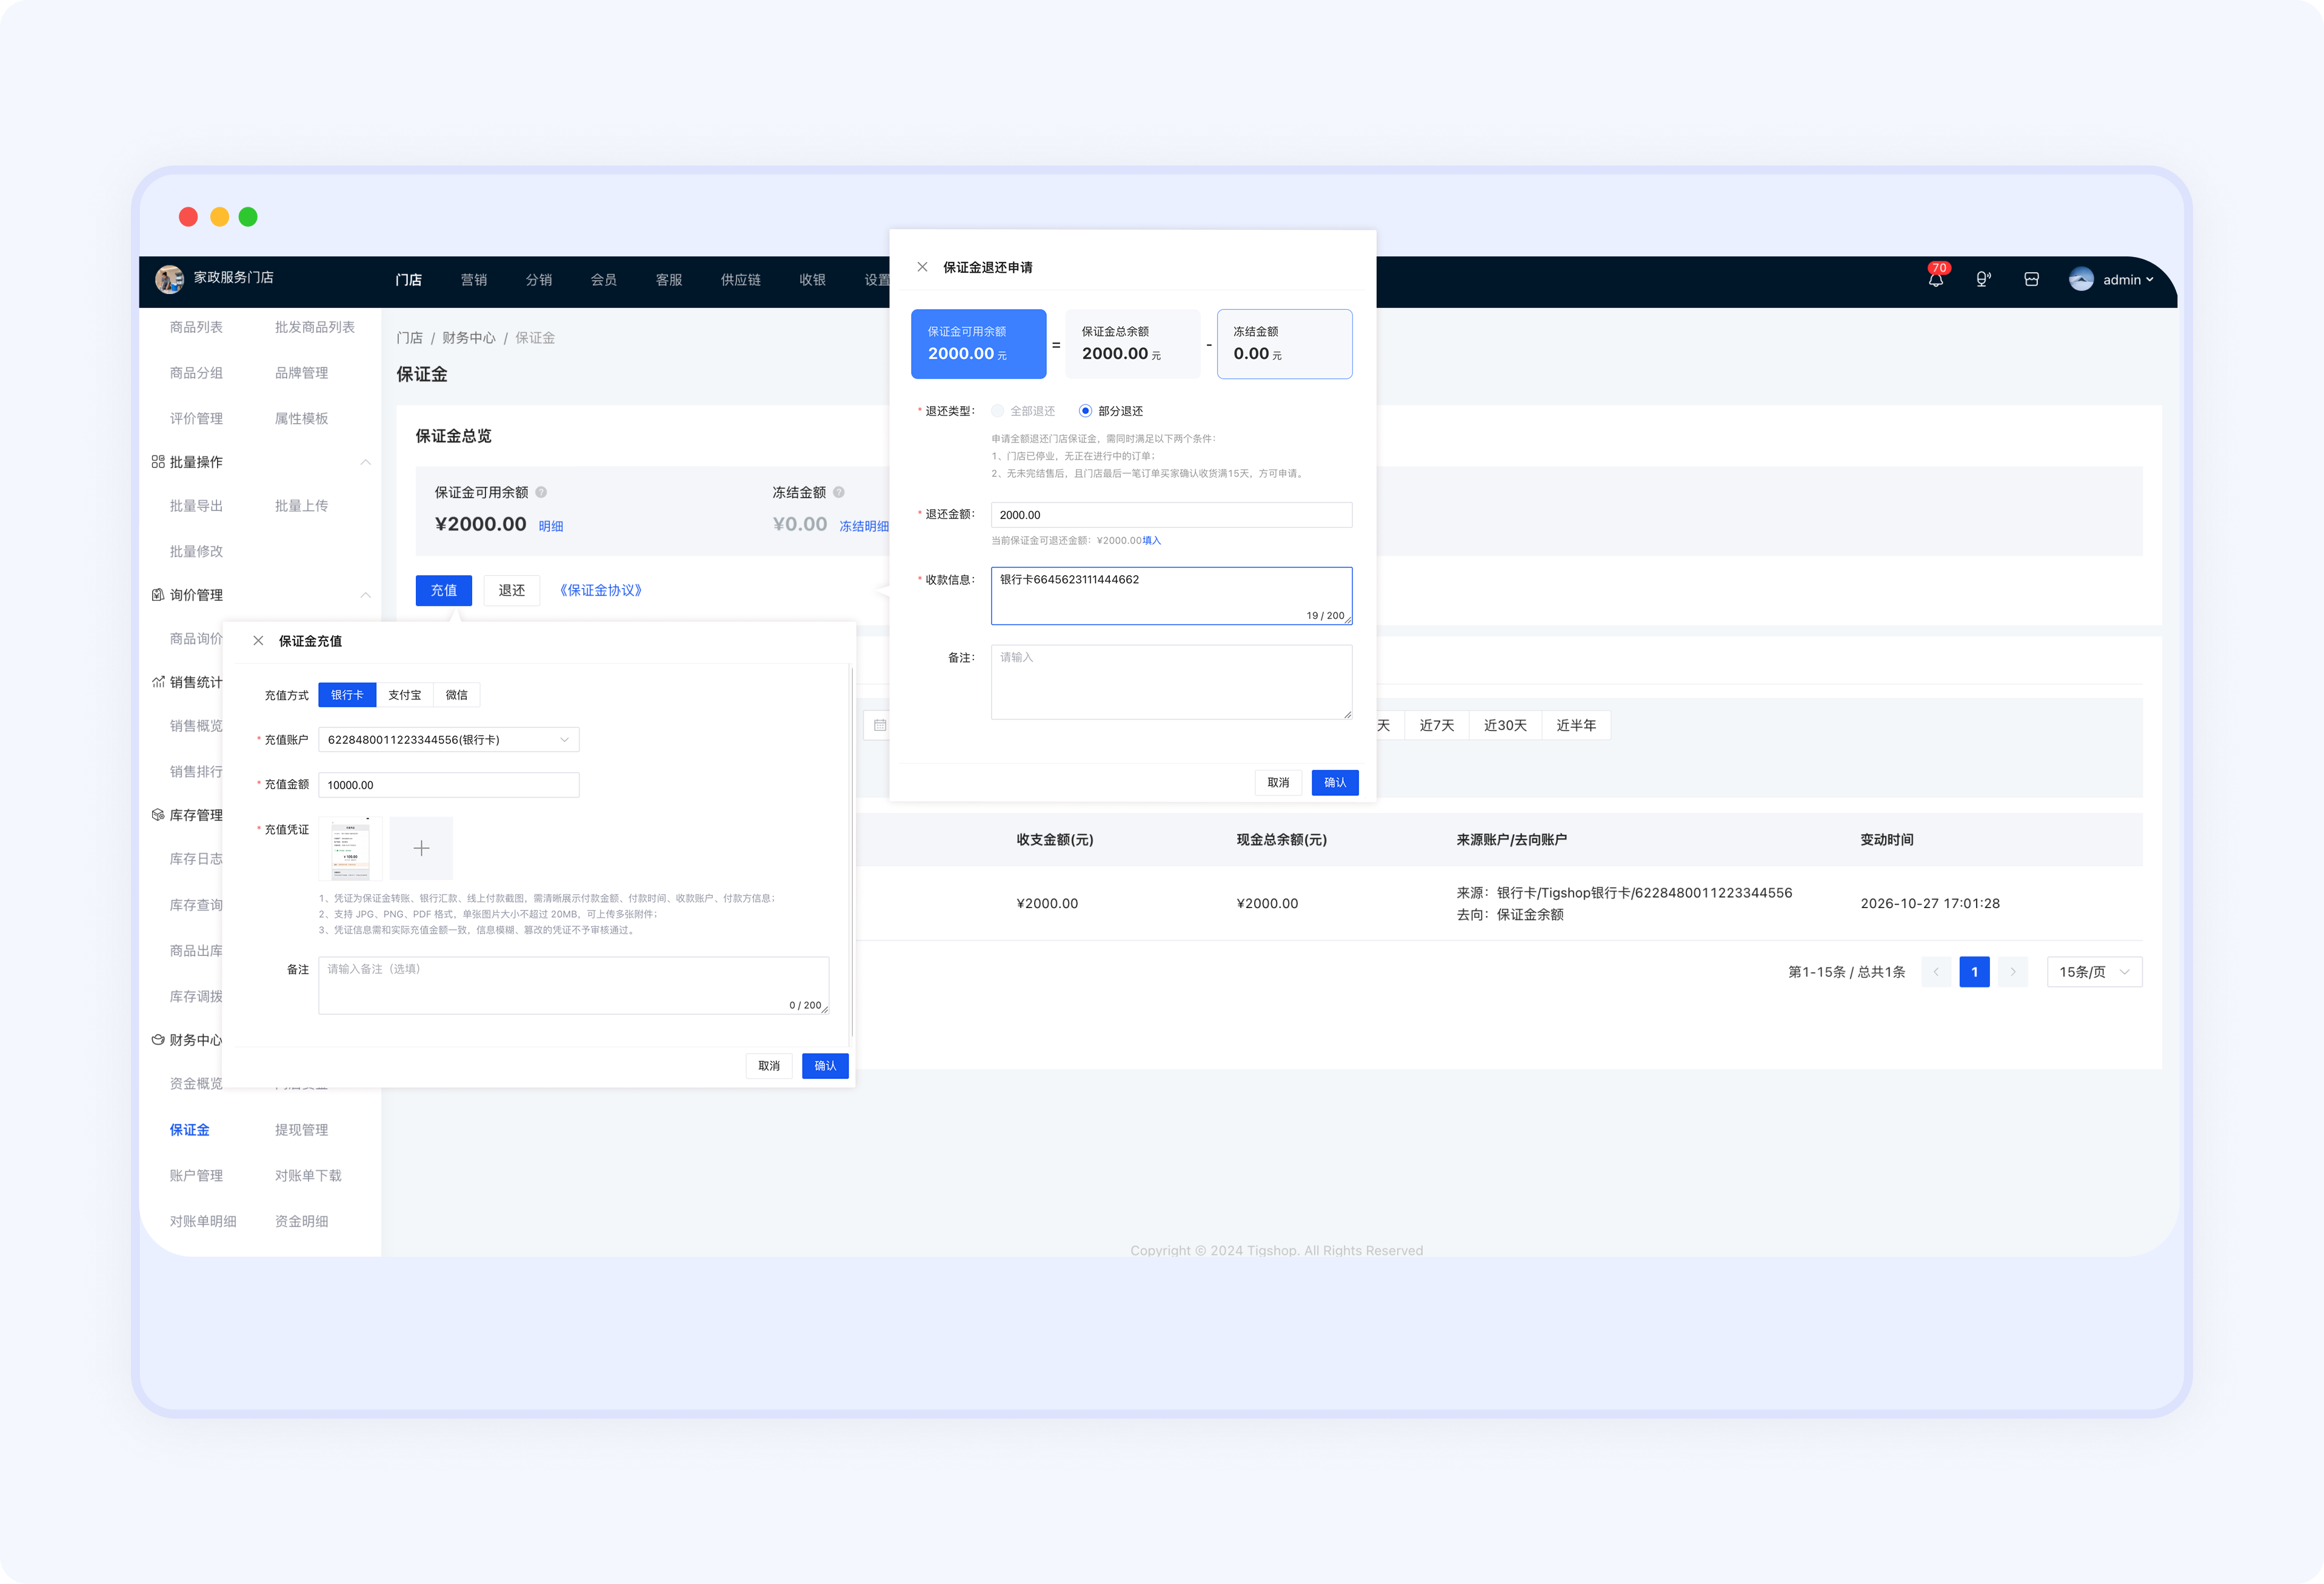Choose 银行卡 as recharge method
The width and height of the screenshot is (2324, 1584).
pyautogui.click(x=347, y=695)
